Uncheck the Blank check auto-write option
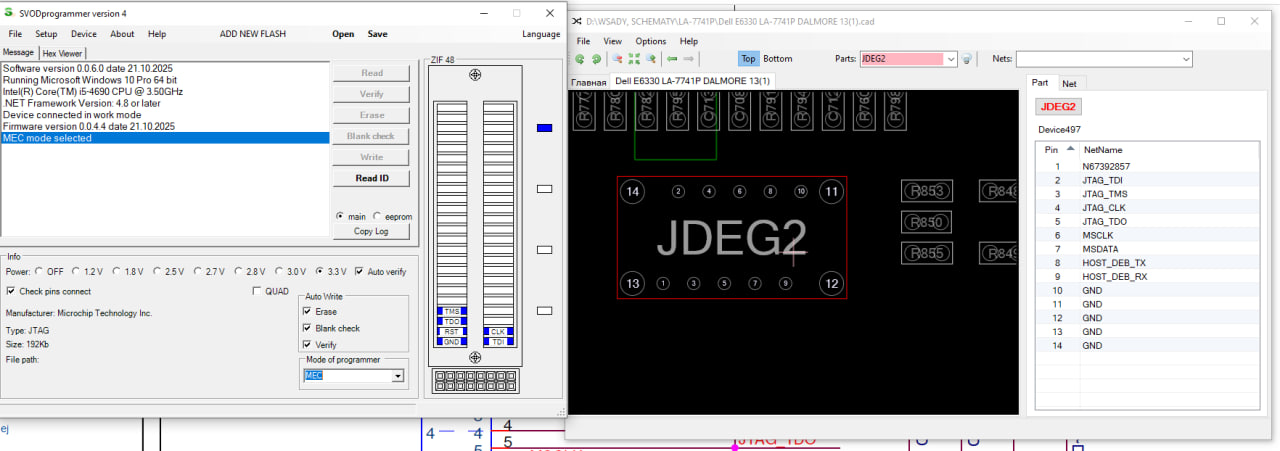The height and width of the screenshot is (451, 1280). coord(307,328)
